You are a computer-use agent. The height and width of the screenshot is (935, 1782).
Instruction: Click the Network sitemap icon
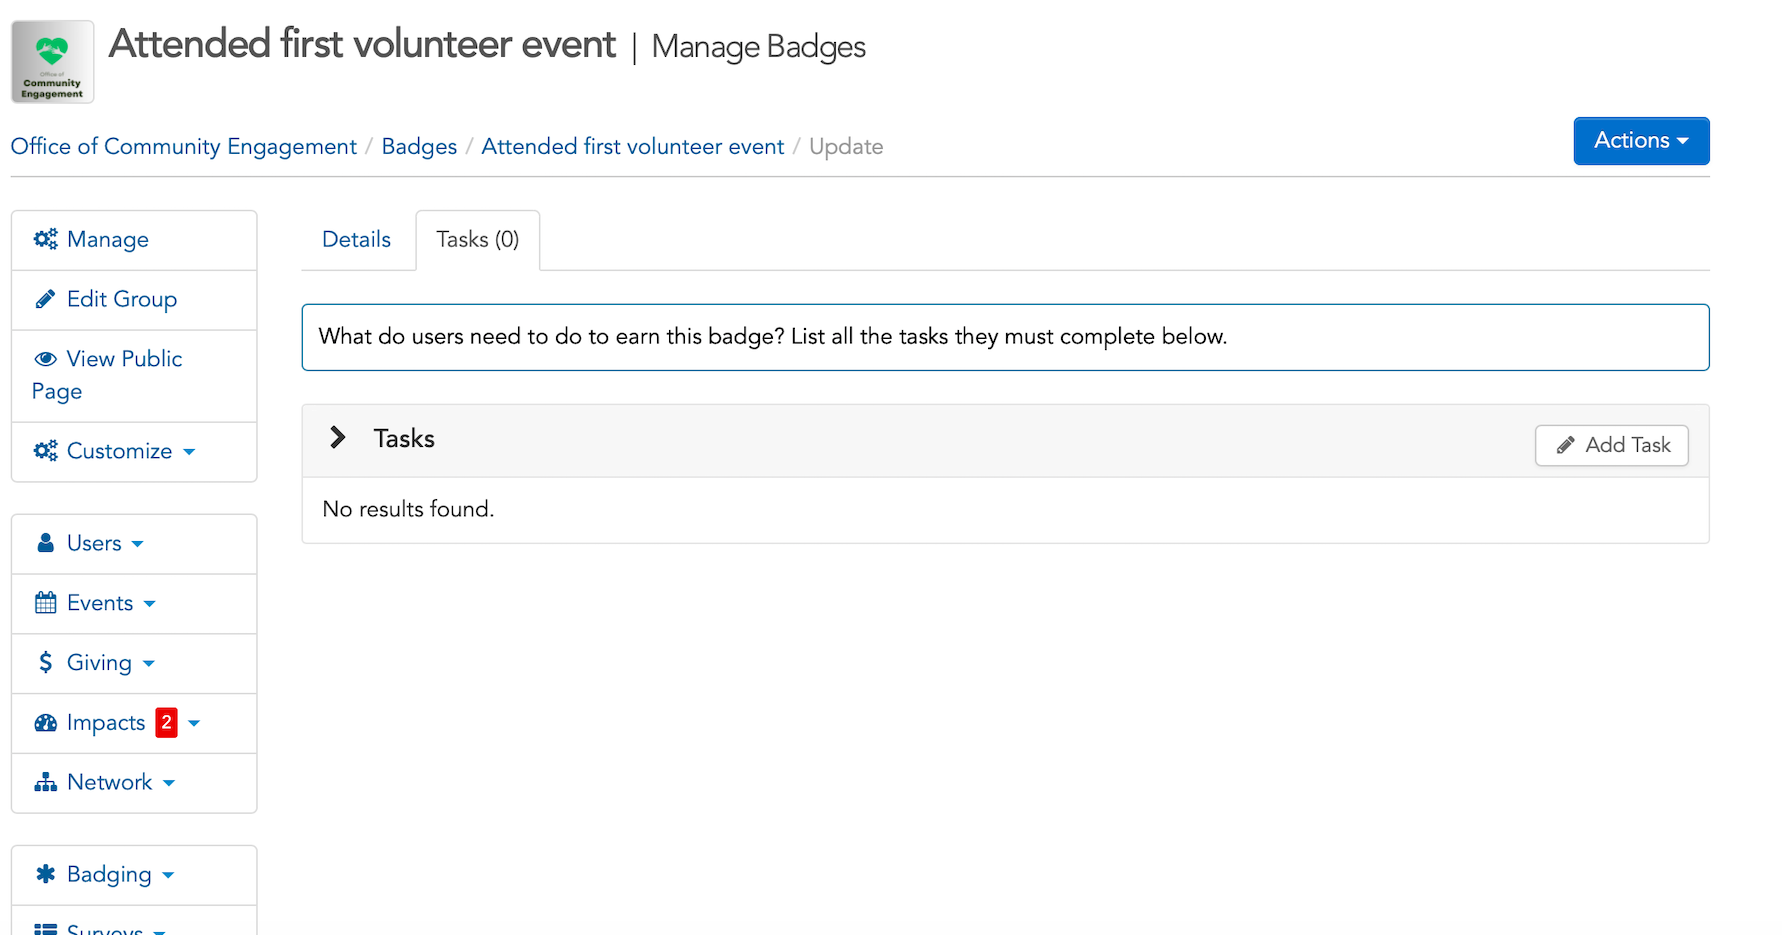point(45,783)
